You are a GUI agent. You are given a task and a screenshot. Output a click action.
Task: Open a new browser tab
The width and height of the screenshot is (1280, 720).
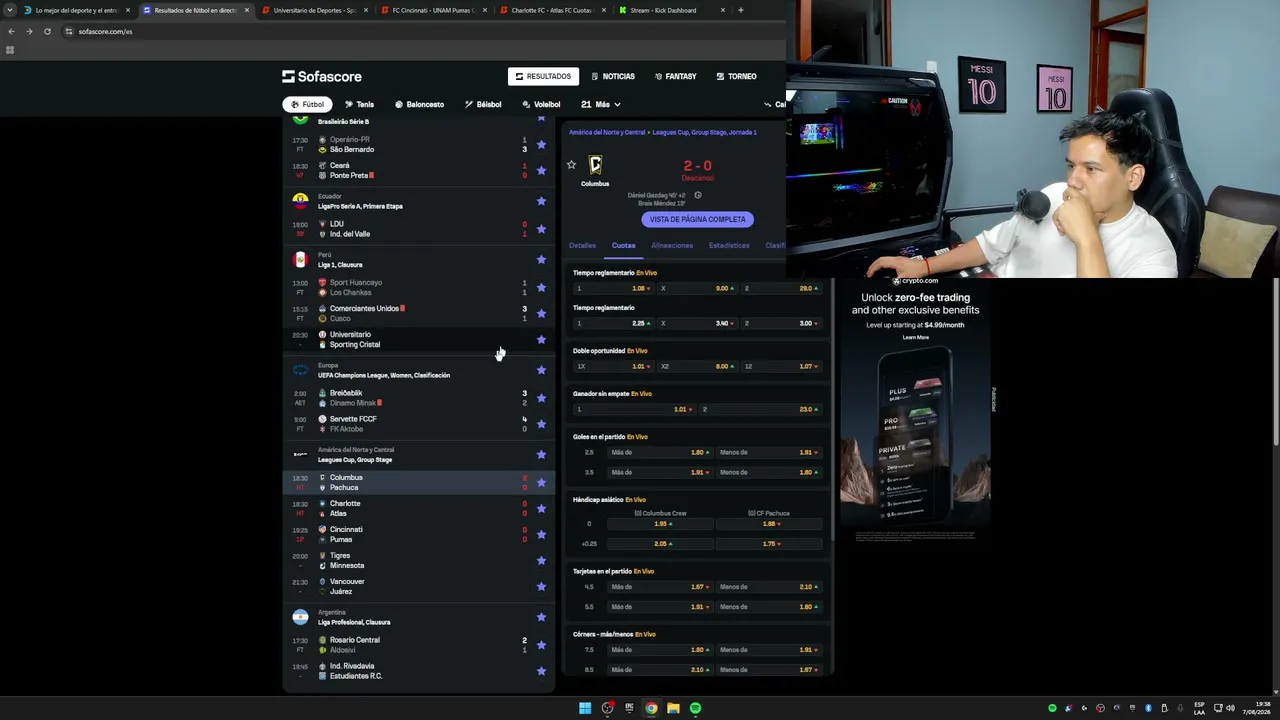(740, 10)
